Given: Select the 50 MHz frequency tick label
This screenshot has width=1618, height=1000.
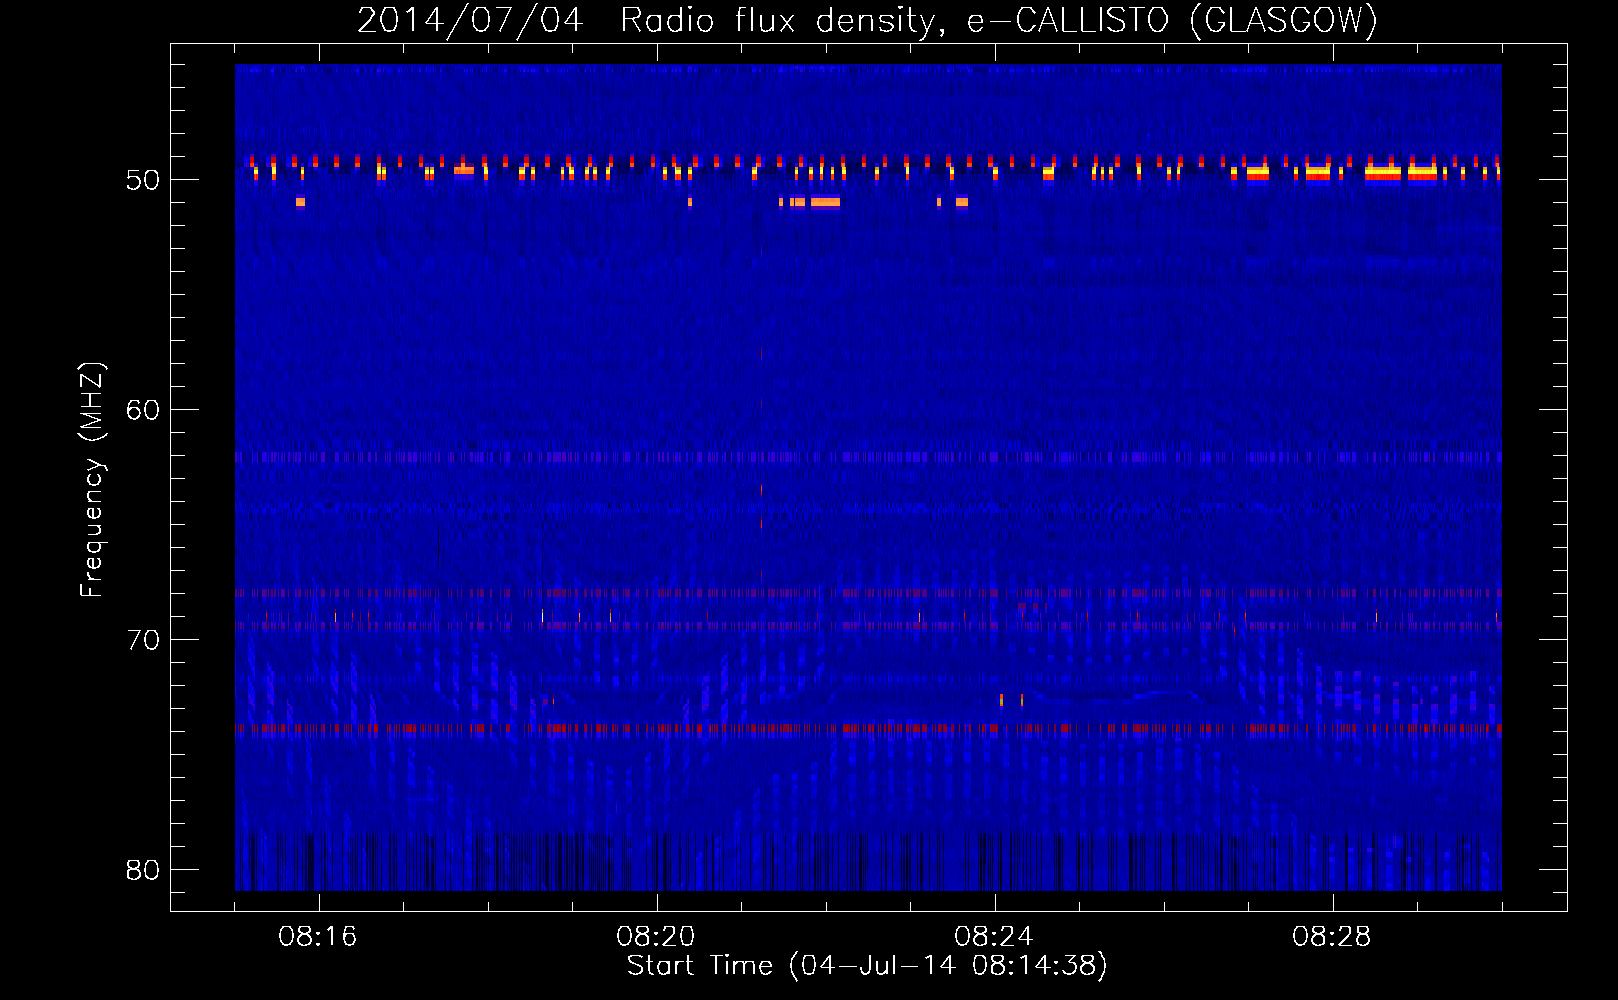Looking at the screenshot, I should tap(143, 180).
